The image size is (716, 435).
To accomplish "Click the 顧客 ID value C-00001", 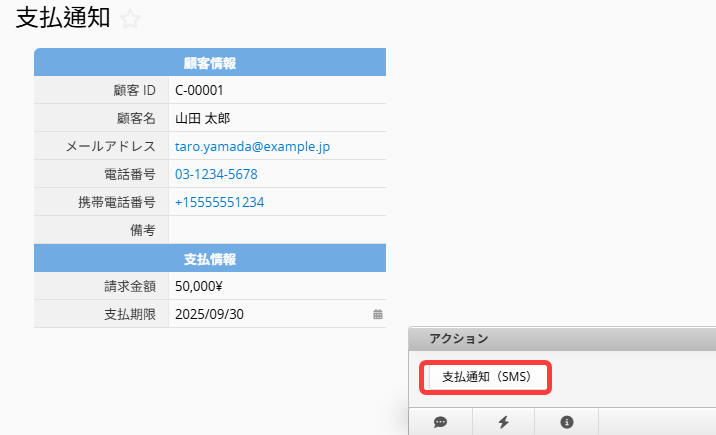I will 198,90.
